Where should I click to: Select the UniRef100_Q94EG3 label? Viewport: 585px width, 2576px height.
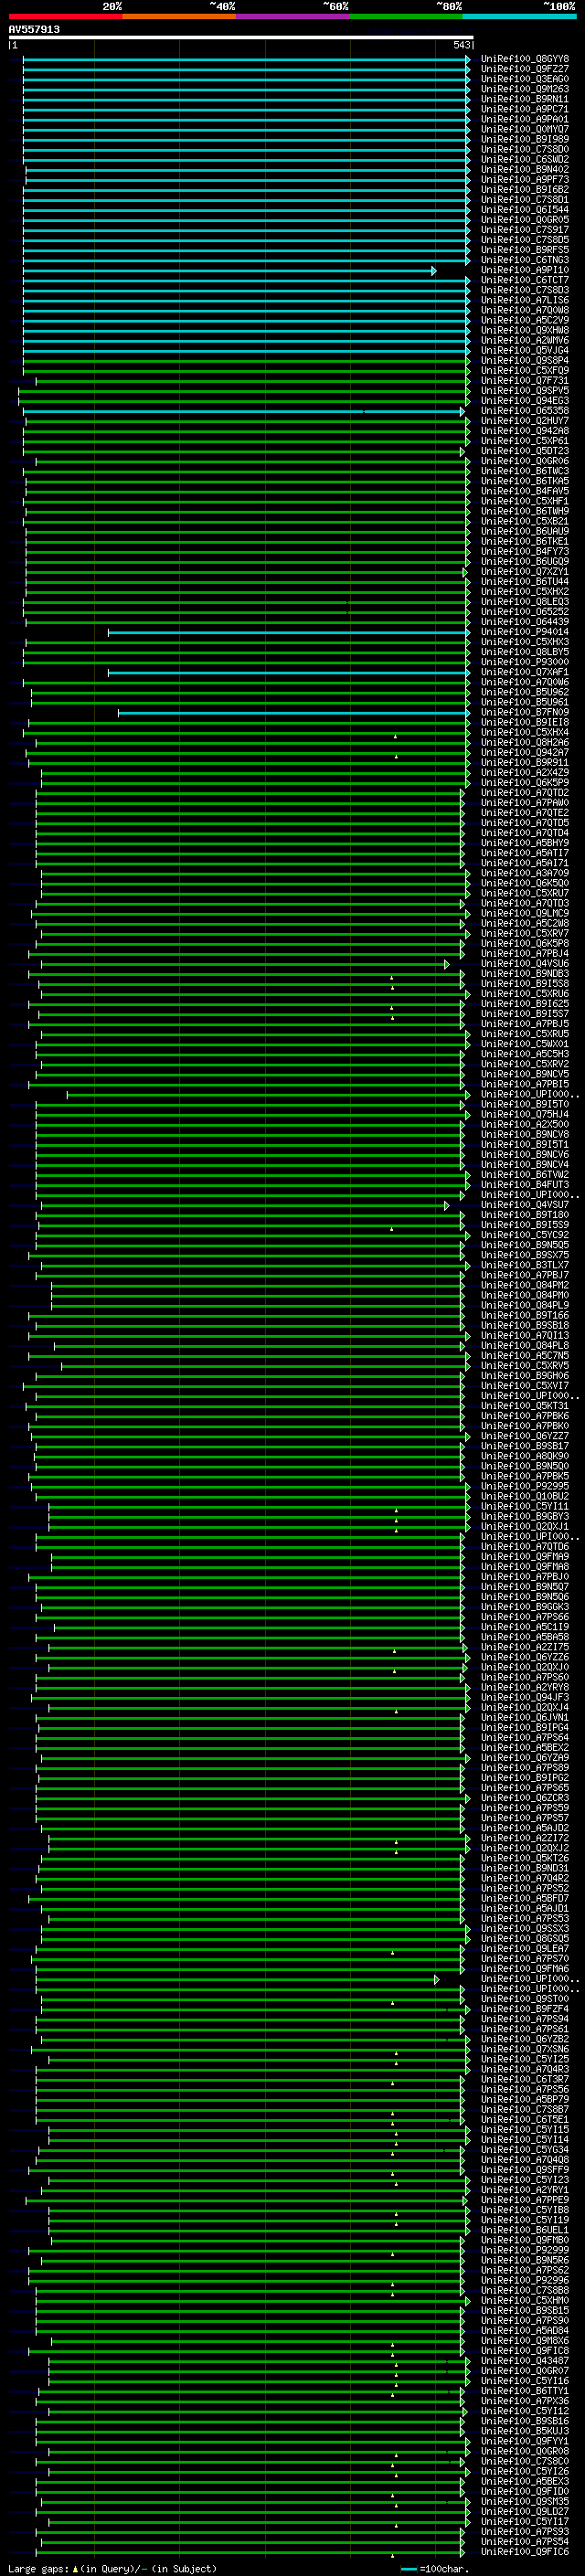[524, 401]
